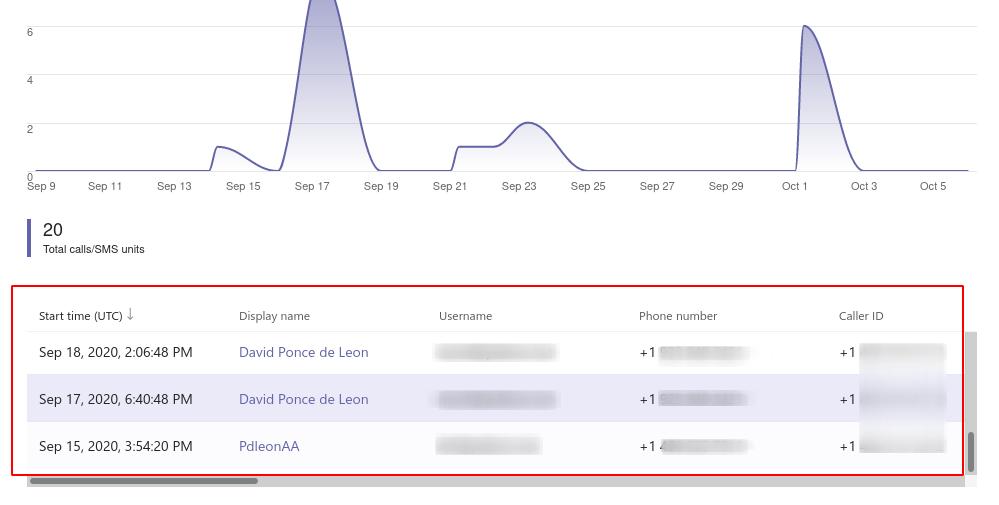Click the phone number in PdleonAA row
This screenshot has height=505, width=999.
[695, 446]
